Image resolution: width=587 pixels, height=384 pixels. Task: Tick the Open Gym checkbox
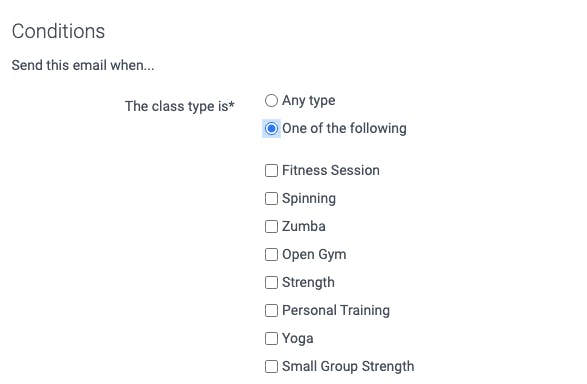click(x=271, y=255)
